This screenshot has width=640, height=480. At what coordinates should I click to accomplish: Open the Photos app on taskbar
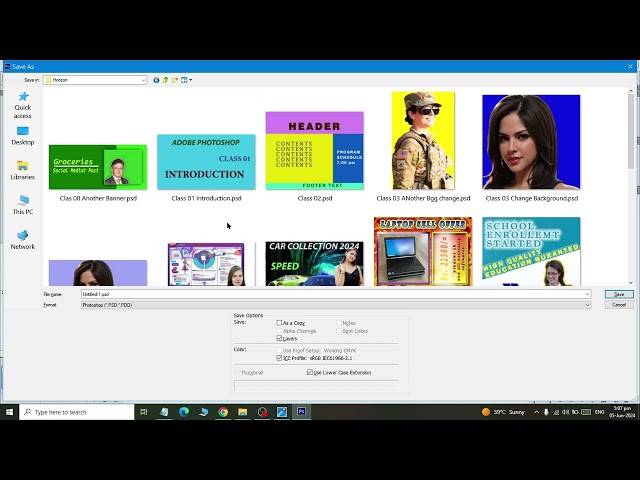coord(282,412)
